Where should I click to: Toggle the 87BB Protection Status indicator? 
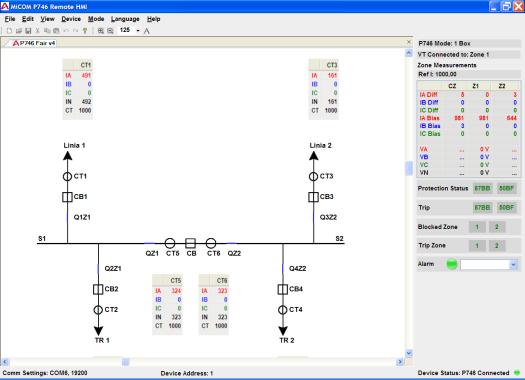tap(482, 188)
